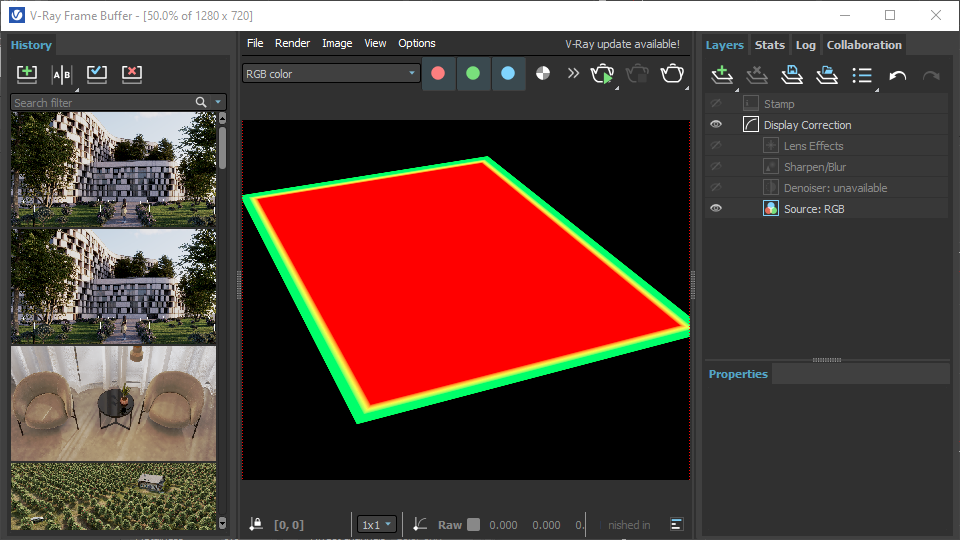Click the save layer preset icon
The image size is (960, 540).
coord(791,75)
